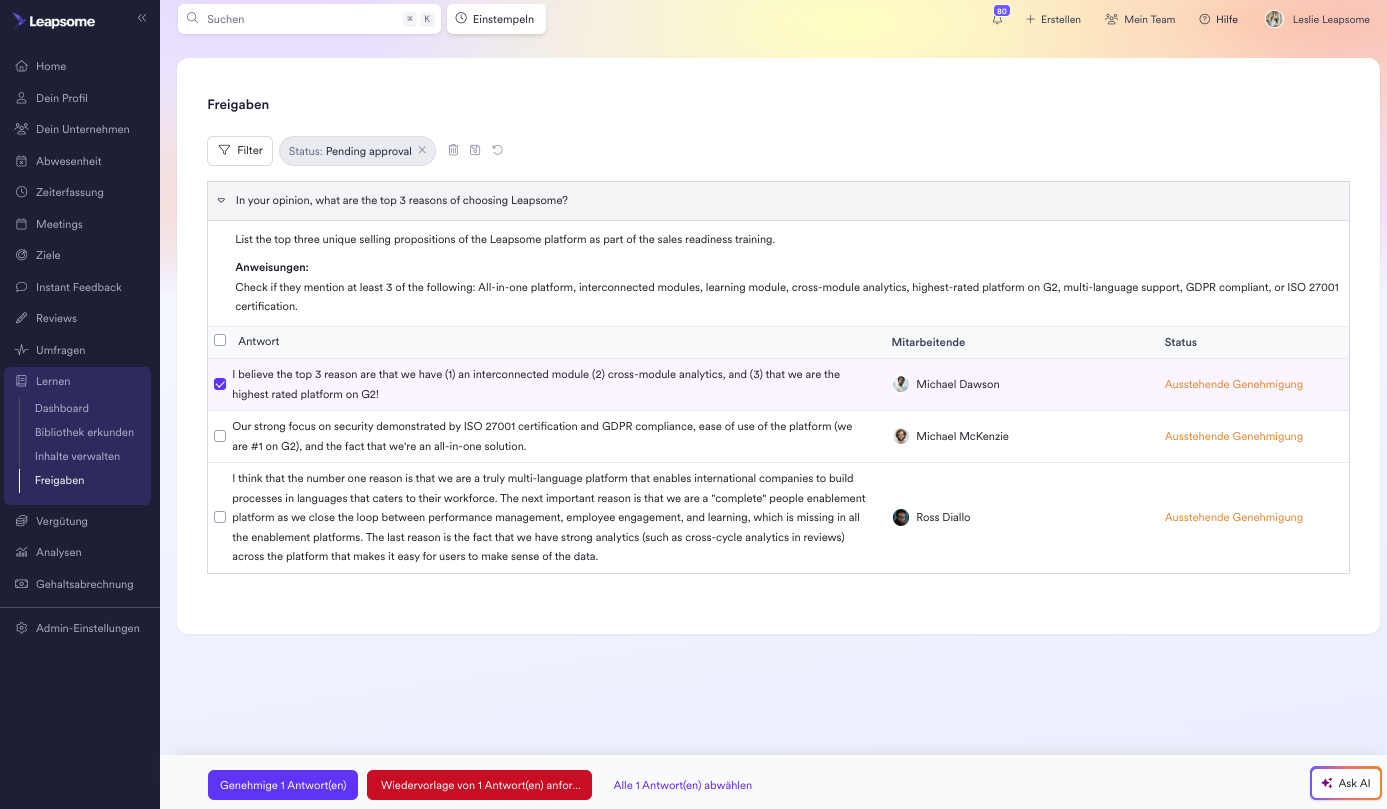This screenshot has width=1387, height=809.
Task: Click the magnifier search icon
Action: 193,18
